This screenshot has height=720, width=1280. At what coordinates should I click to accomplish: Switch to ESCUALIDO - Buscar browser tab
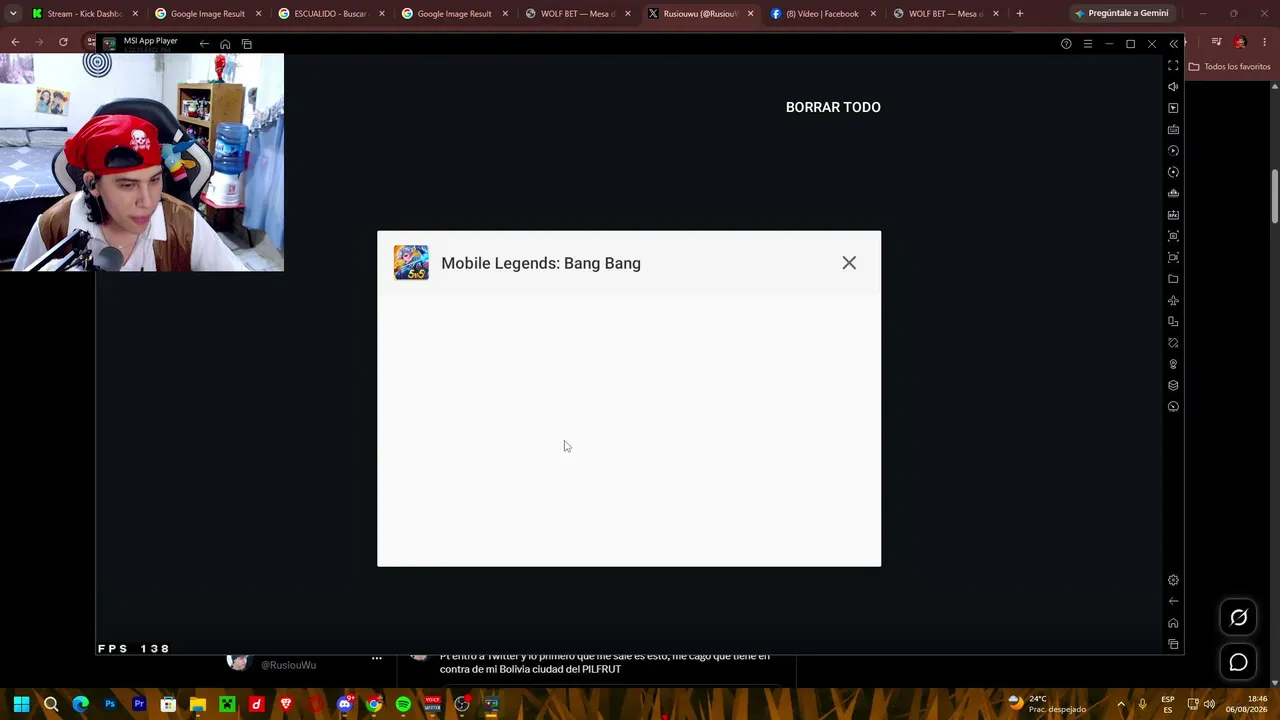click(x=330, y=14)
